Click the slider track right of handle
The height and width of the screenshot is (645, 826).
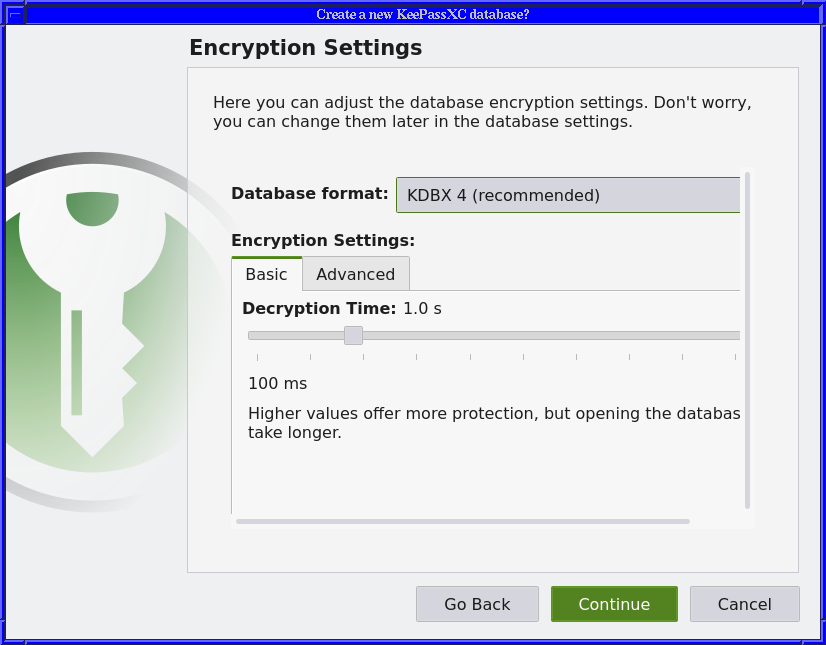pyautogui.click(x=551, y=336)
